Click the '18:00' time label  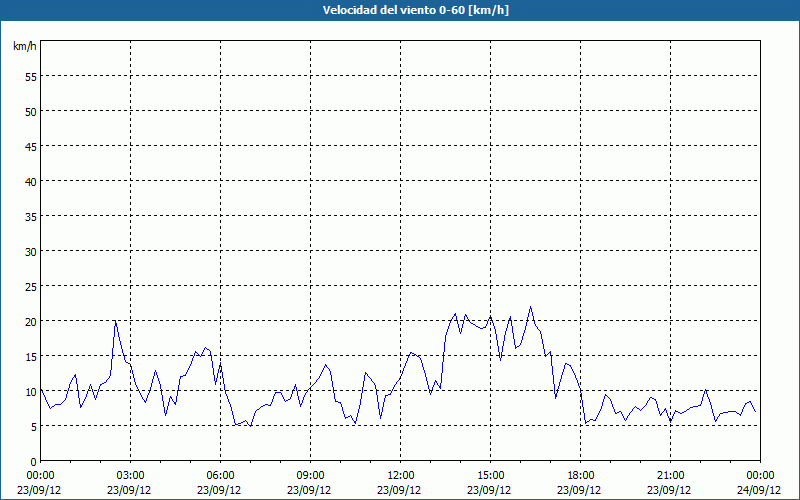(x=581, y=476)
